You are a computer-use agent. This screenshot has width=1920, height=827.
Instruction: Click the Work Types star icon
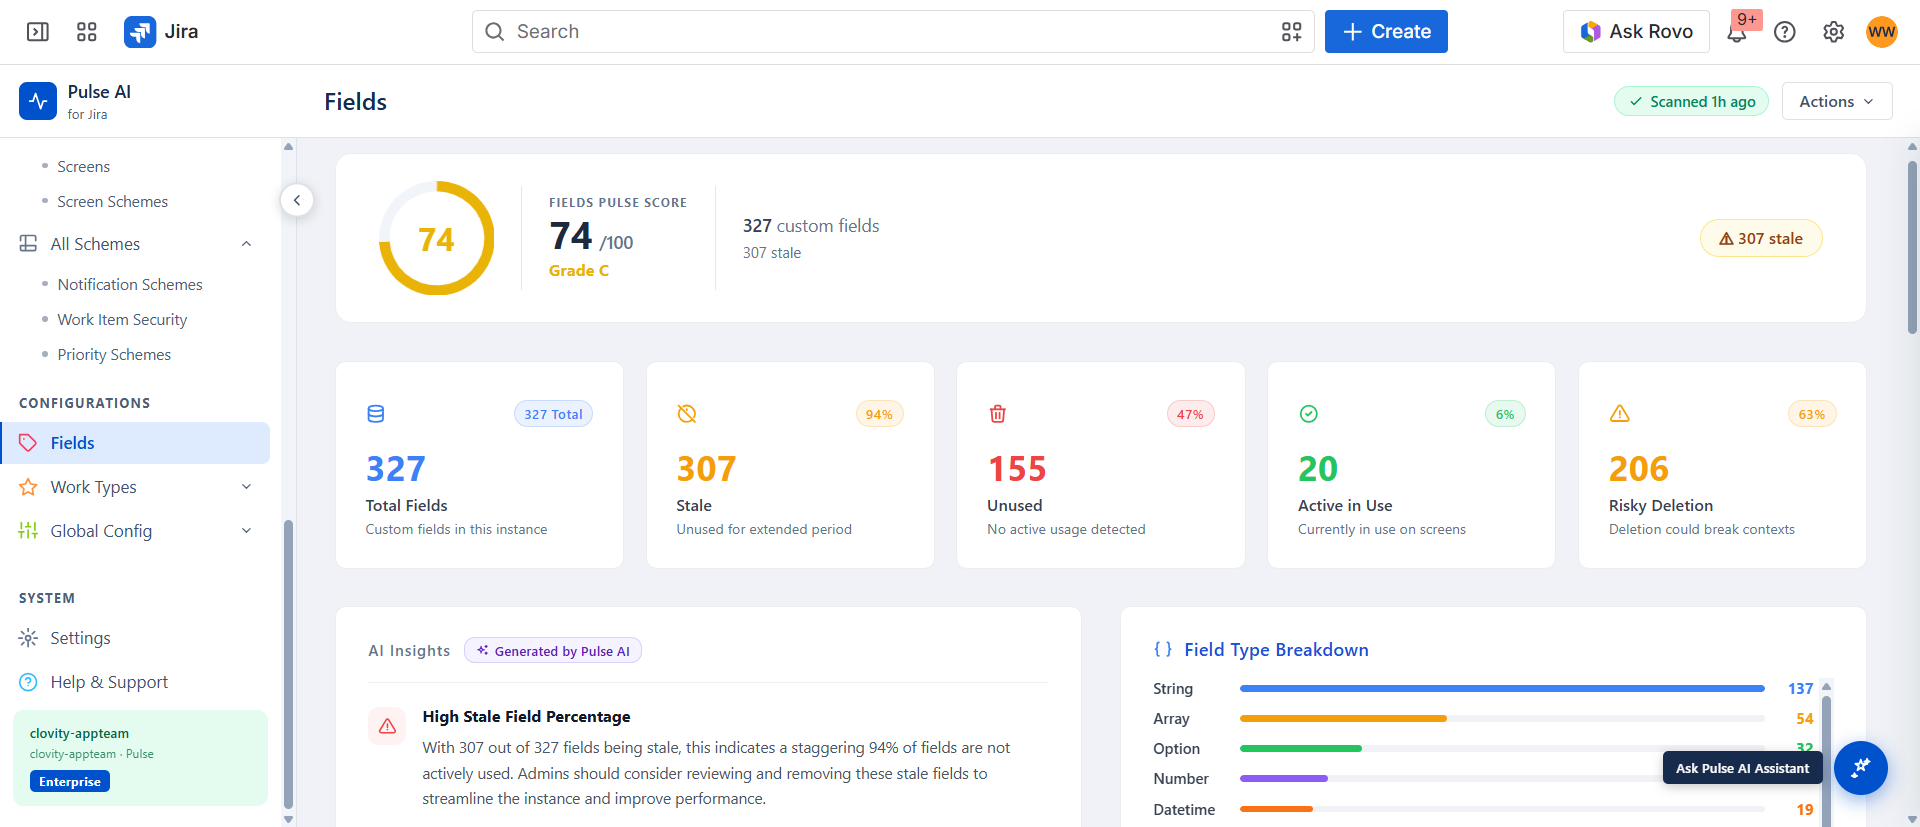pos(28,487)
